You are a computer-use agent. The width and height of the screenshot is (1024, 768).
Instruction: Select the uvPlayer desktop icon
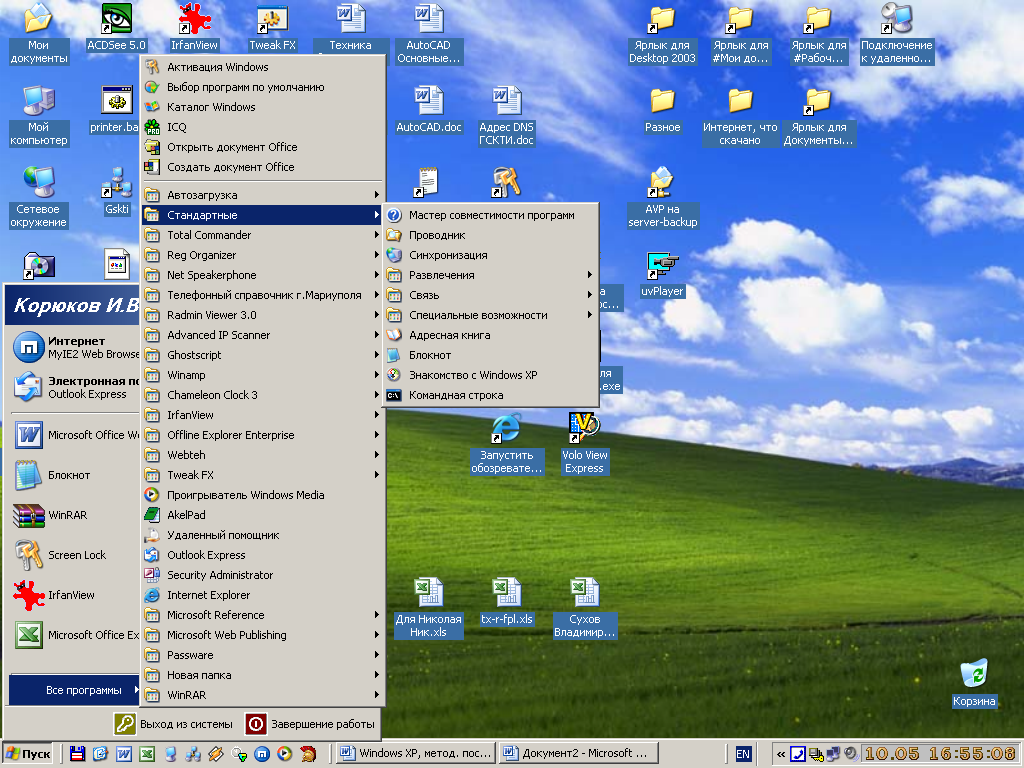tap(662, 274)
